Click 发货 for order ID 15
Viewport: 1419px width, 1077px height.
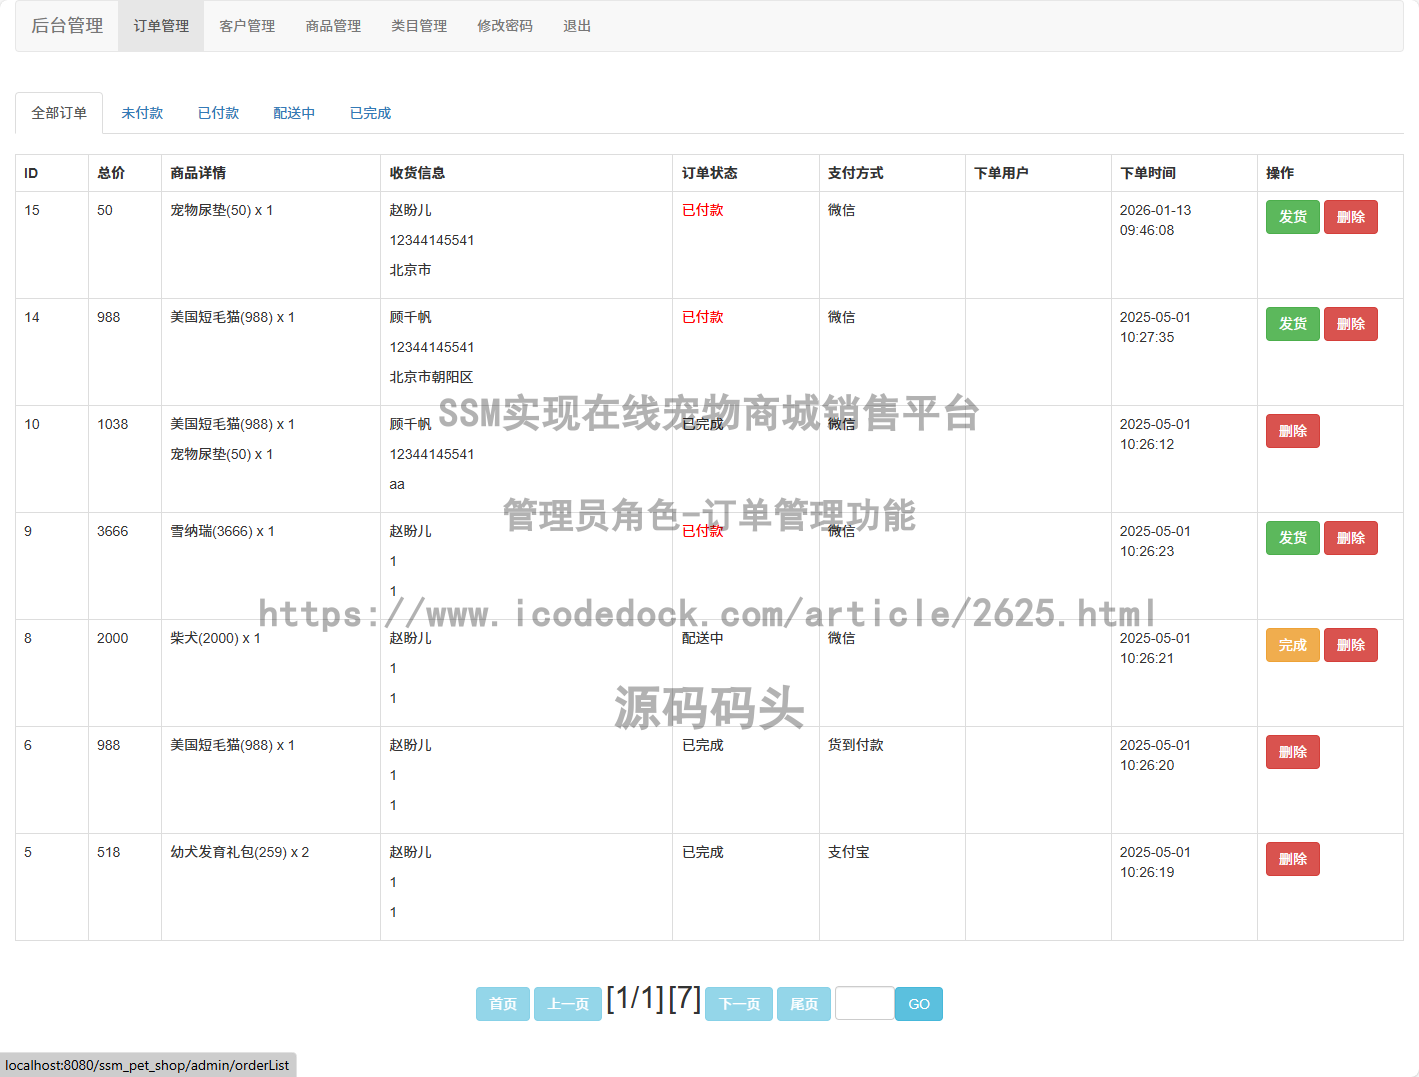click(x=1292, y=217)
